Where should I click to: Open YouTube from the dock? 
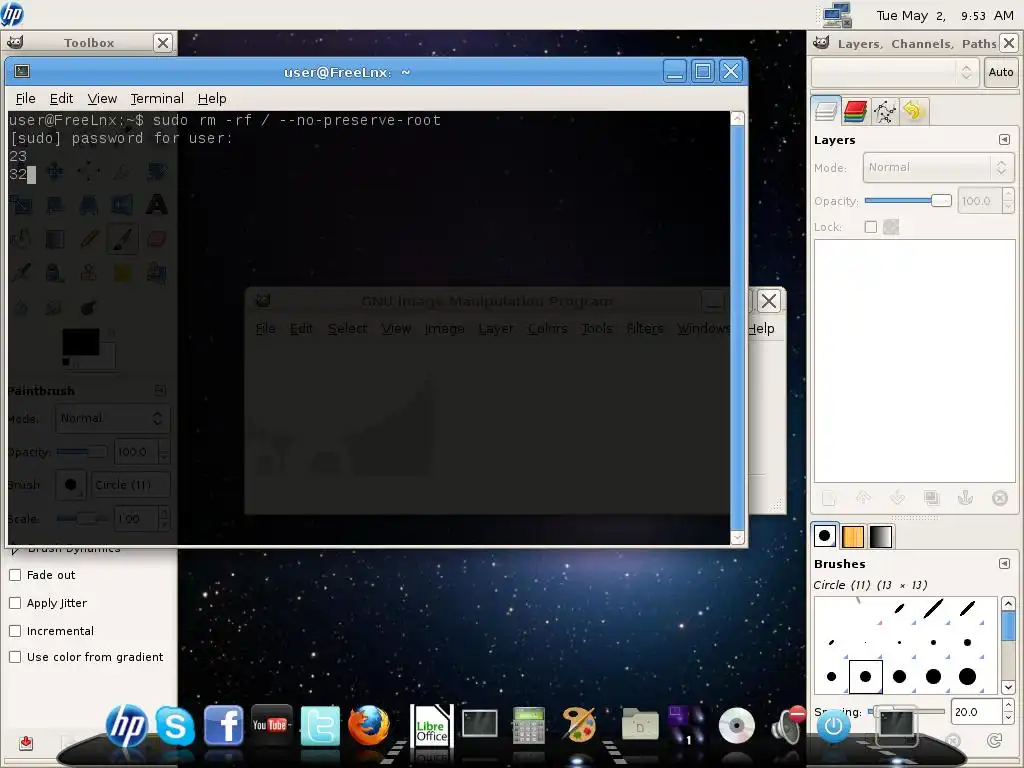pos(271,725)
